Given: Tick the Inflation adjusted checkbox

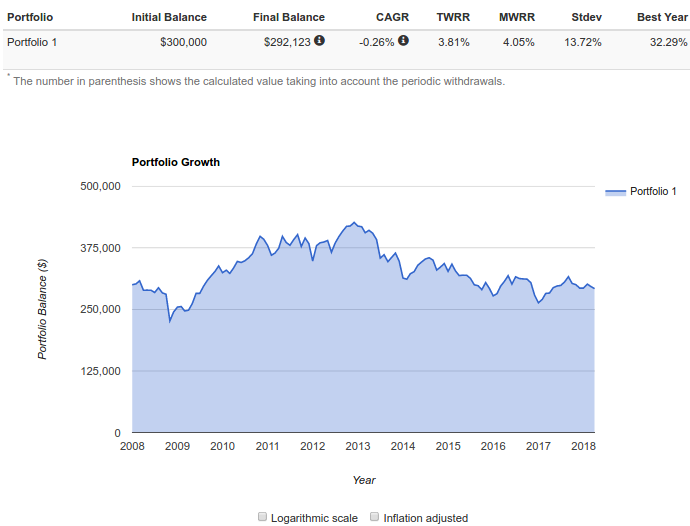Looking at the screenshot, I should click(374, 516).
